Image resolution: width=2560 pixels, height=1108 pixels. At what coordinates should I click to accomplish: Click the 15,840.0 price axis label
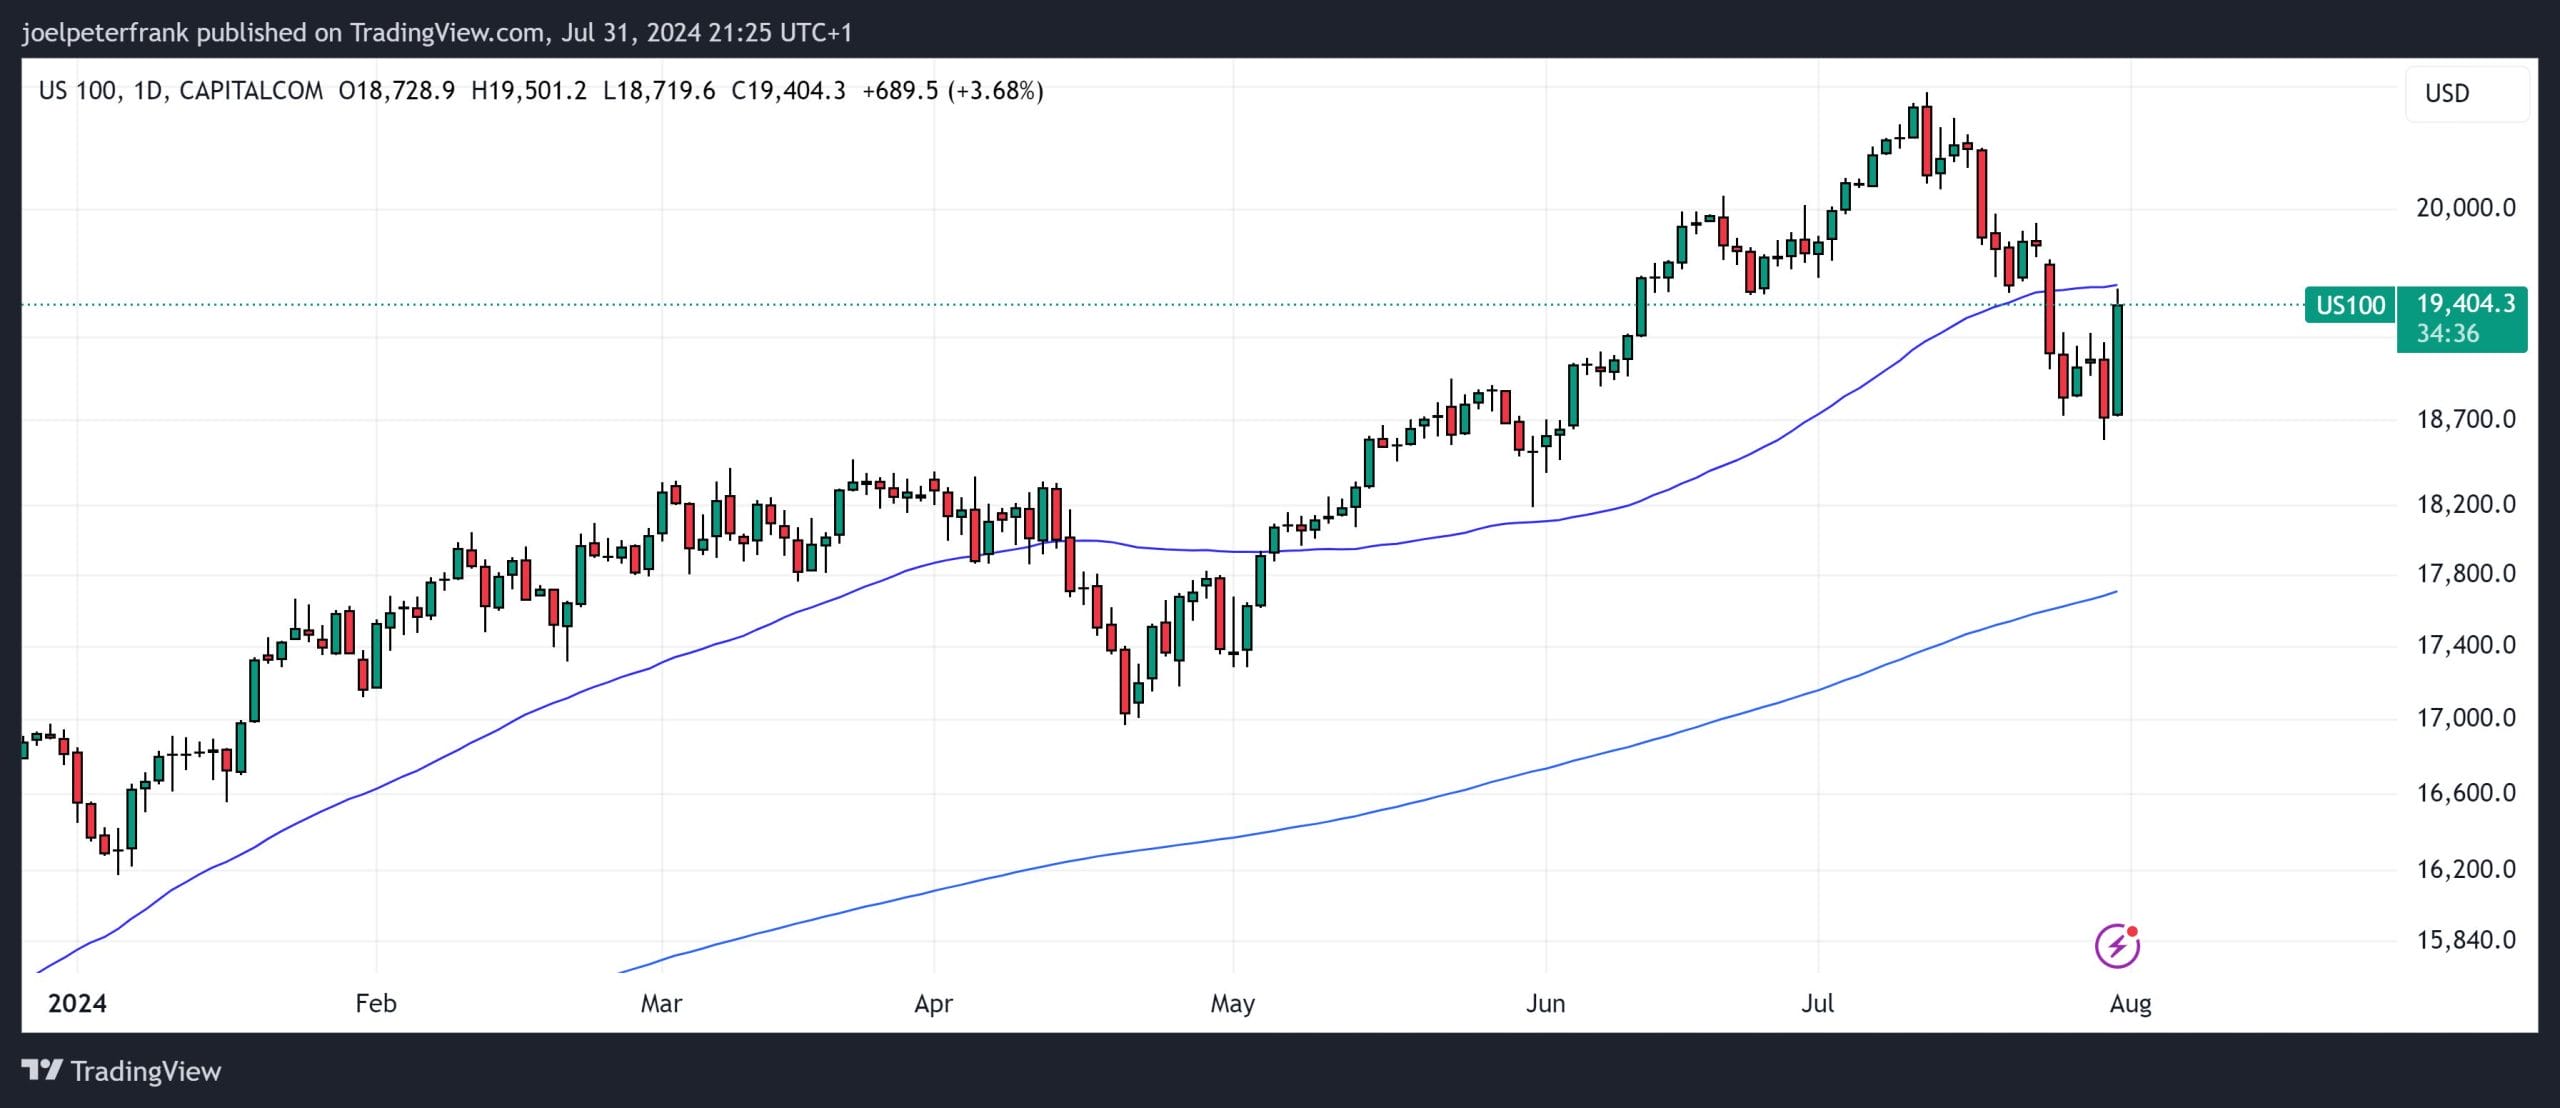coord(2465,940)
